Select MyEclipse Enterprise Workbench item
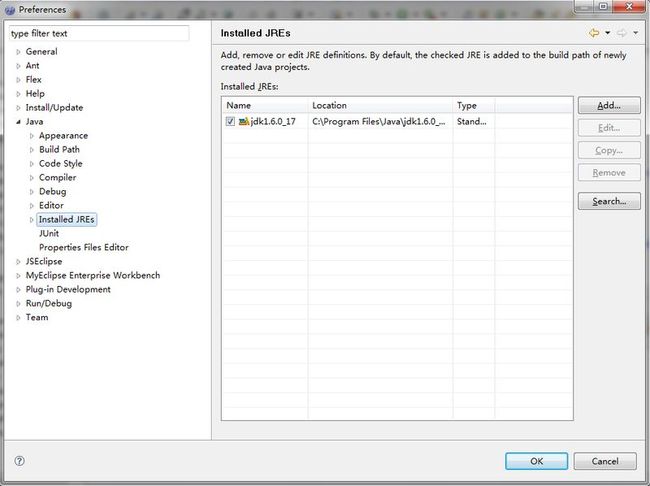 [x=93, y=275]
